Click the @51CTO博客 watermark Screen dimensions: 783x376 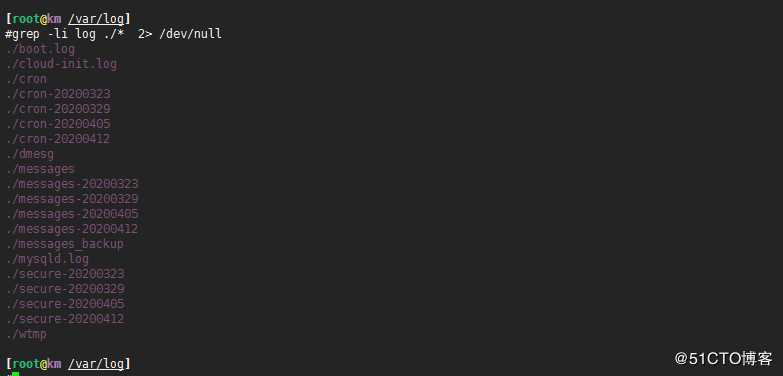coord(724,358)
